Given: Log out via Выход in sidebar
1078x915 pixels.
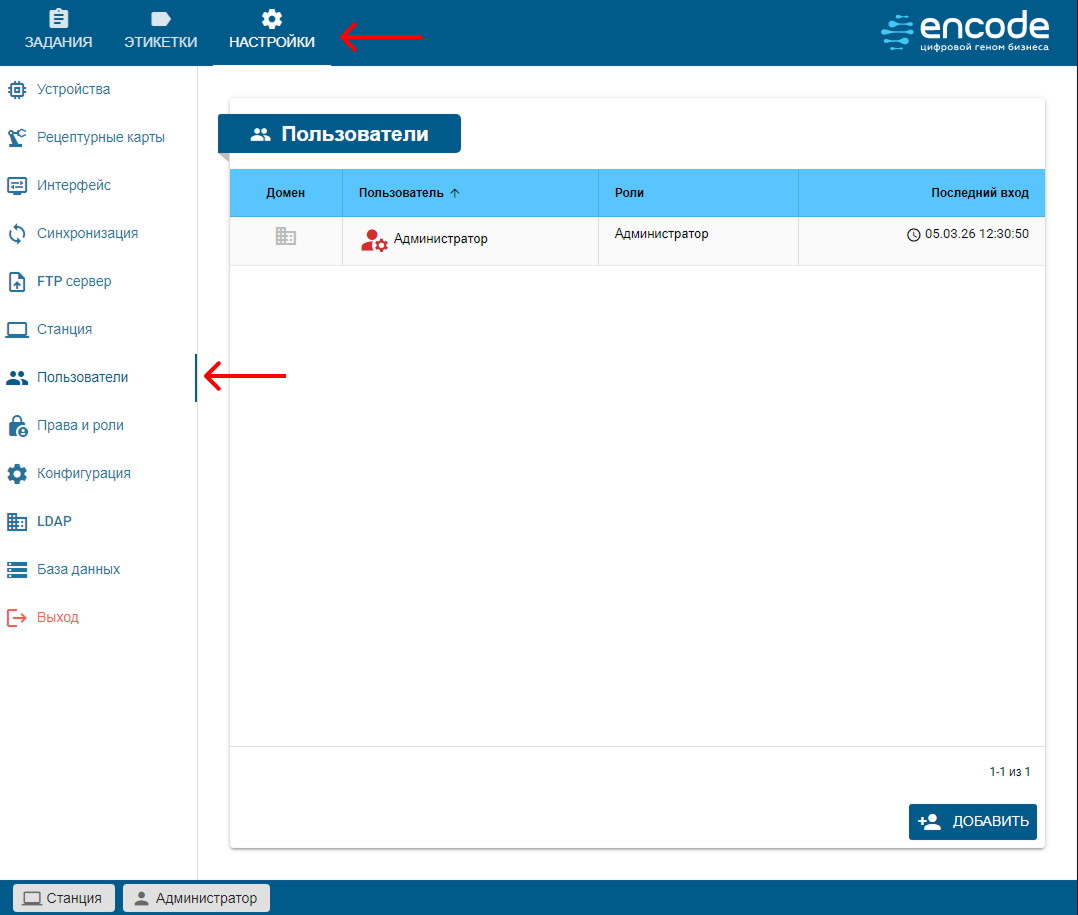Looking at the screenshot, I should pos(57,618).
